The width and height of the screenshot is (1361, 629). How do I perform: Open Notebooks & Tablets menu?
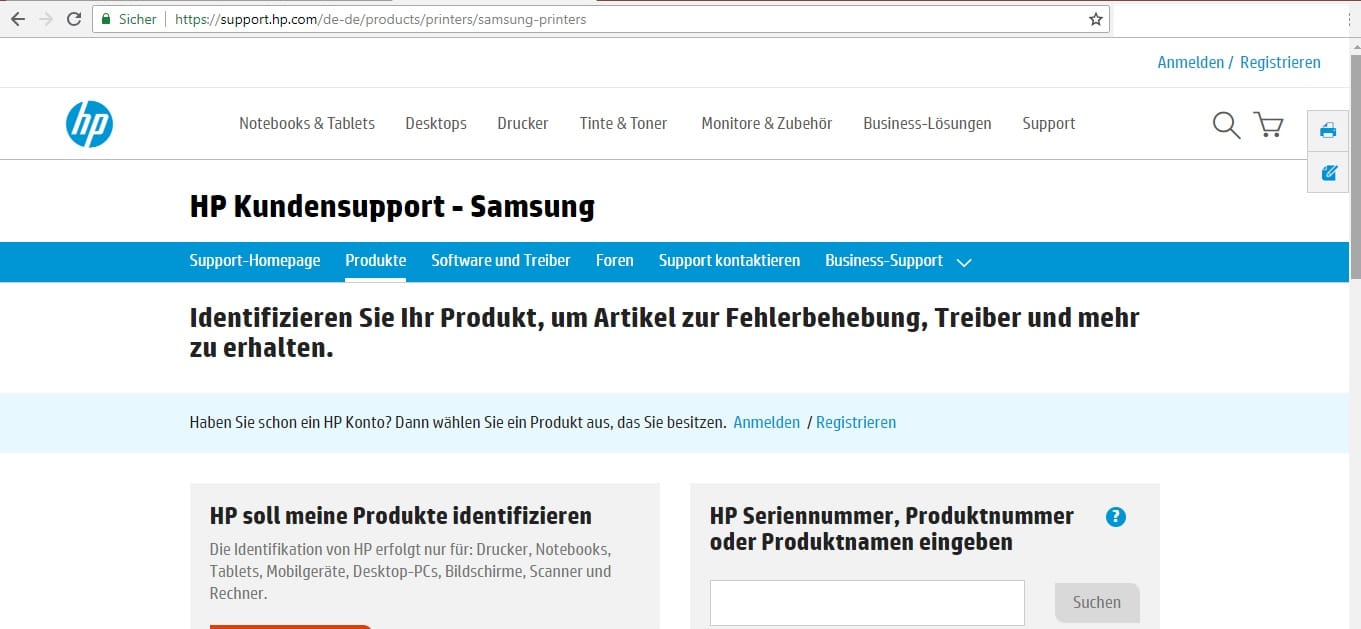click(x=307, y=123)
